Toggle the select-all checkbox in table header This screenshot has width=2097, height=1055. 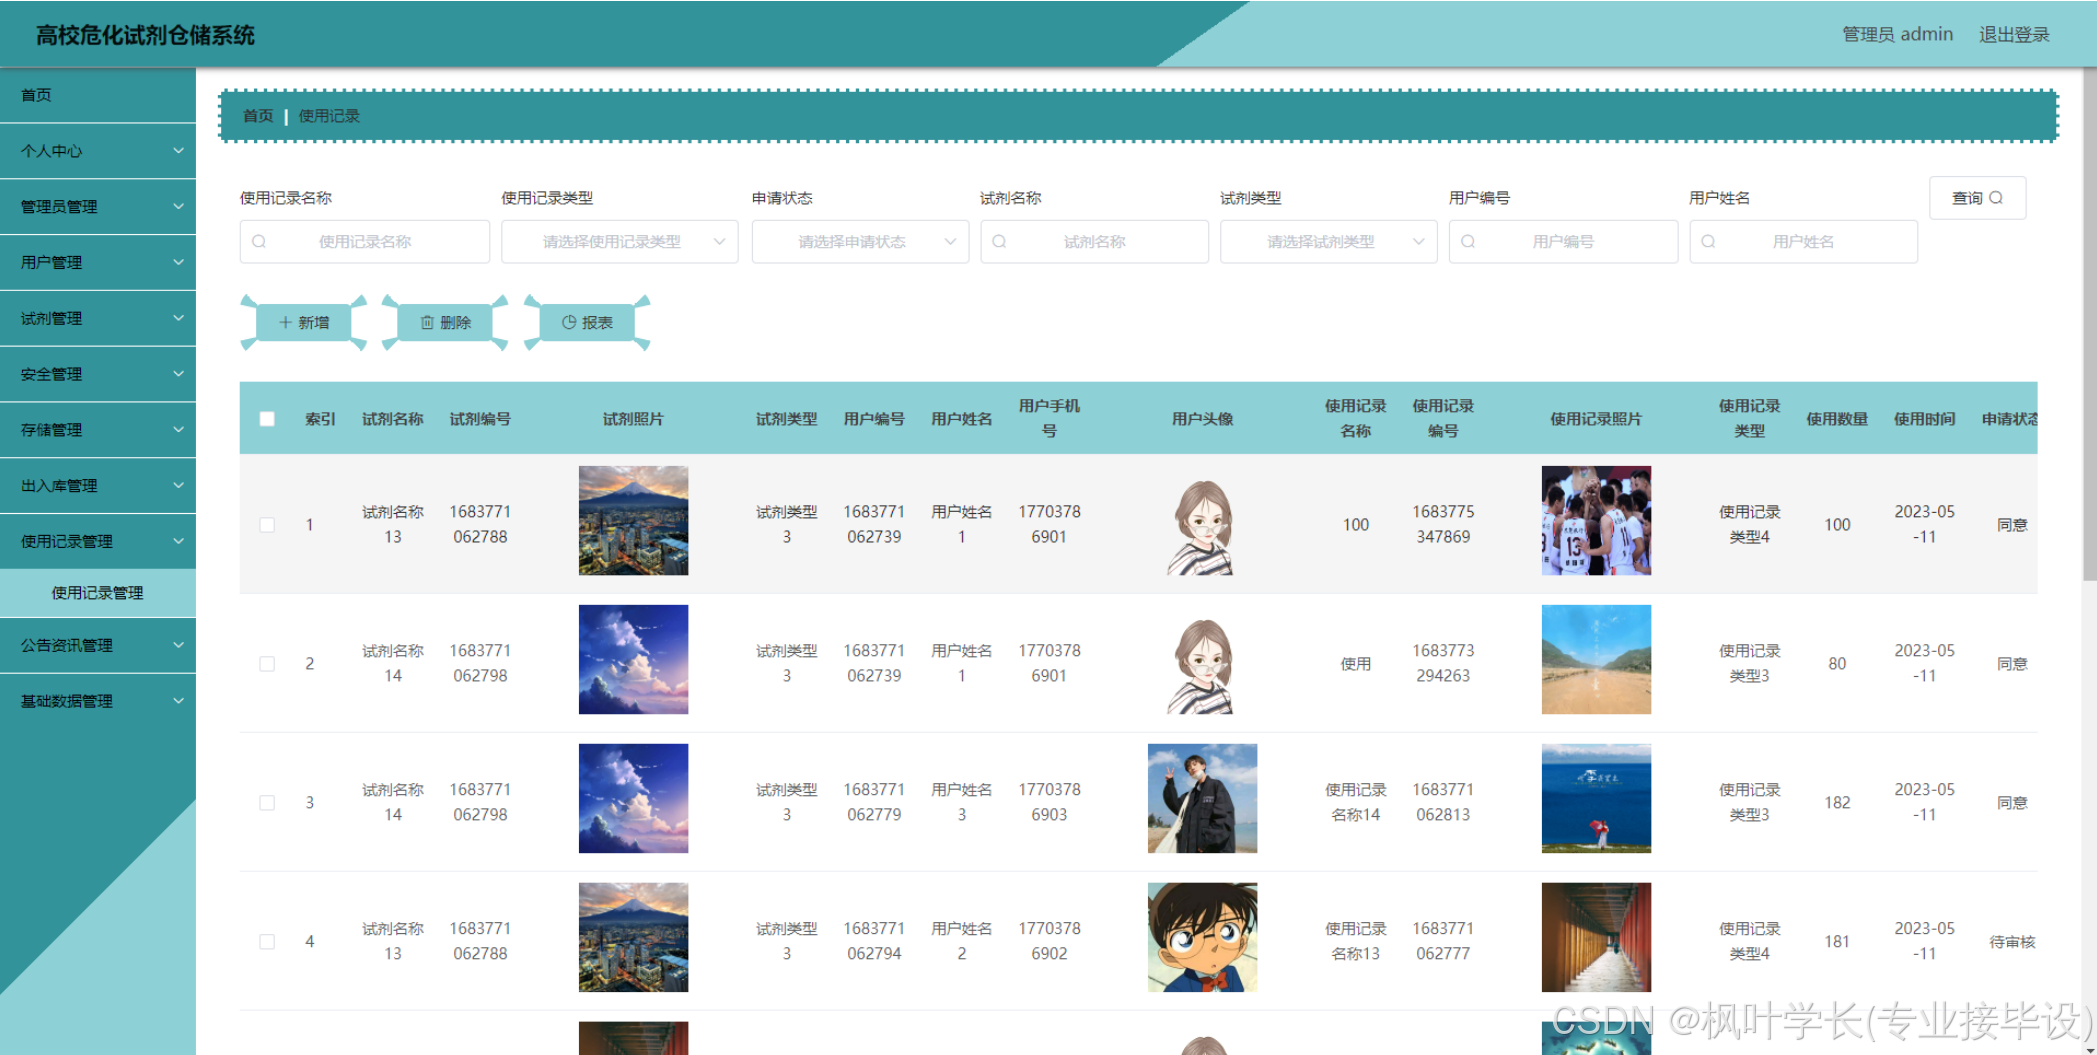point(267,419)
